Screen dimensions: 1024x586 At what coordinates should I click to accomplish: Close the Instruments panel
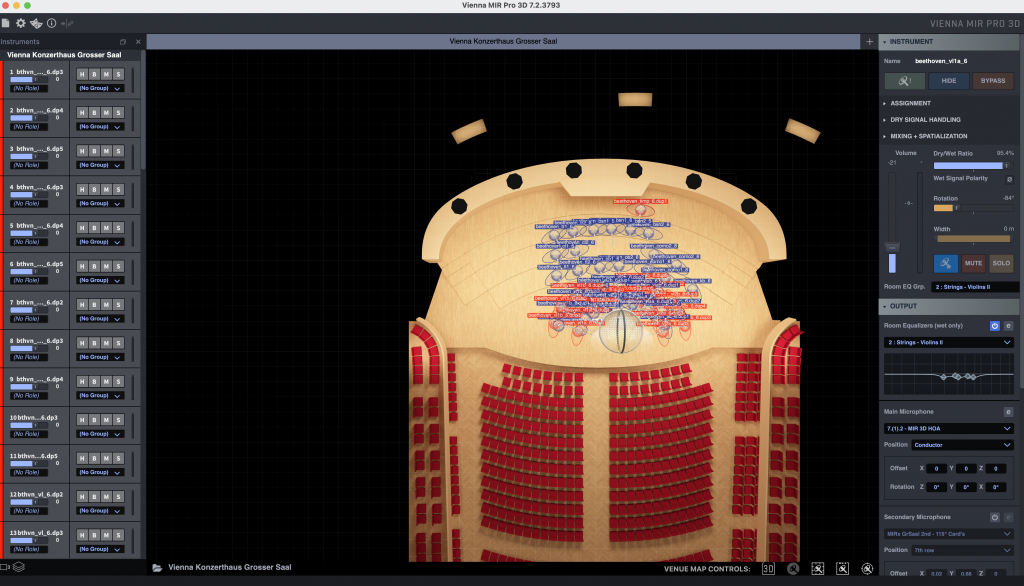click(138, 42)
